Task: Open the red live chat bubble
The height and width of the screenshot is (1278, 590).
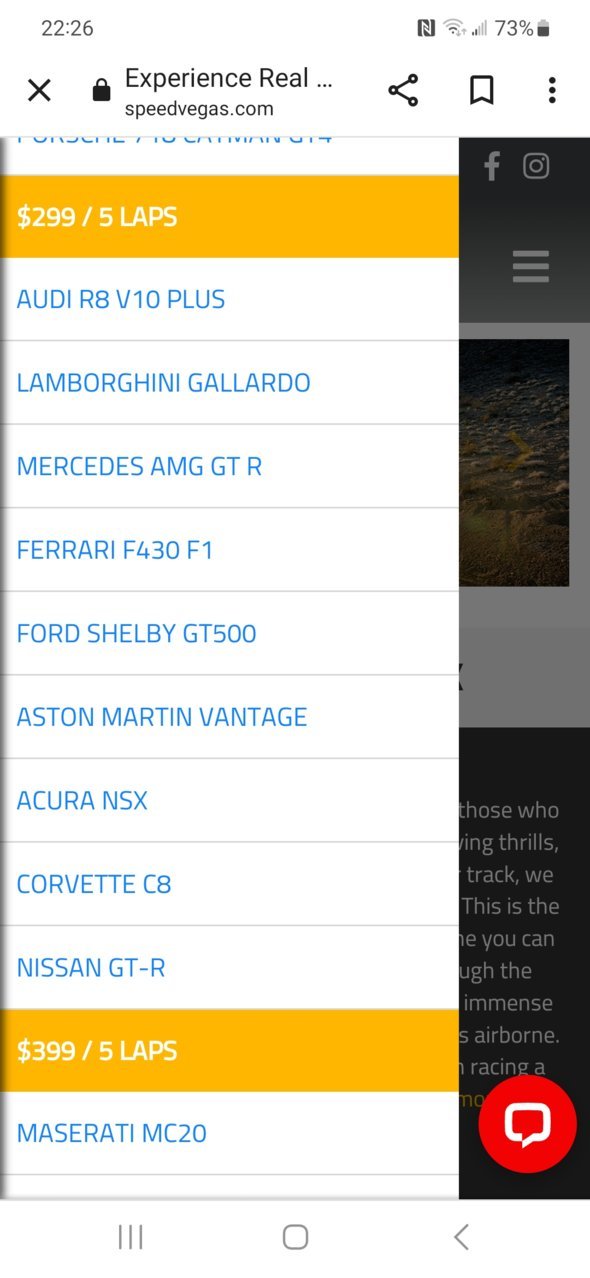Action: point(527,1125)
